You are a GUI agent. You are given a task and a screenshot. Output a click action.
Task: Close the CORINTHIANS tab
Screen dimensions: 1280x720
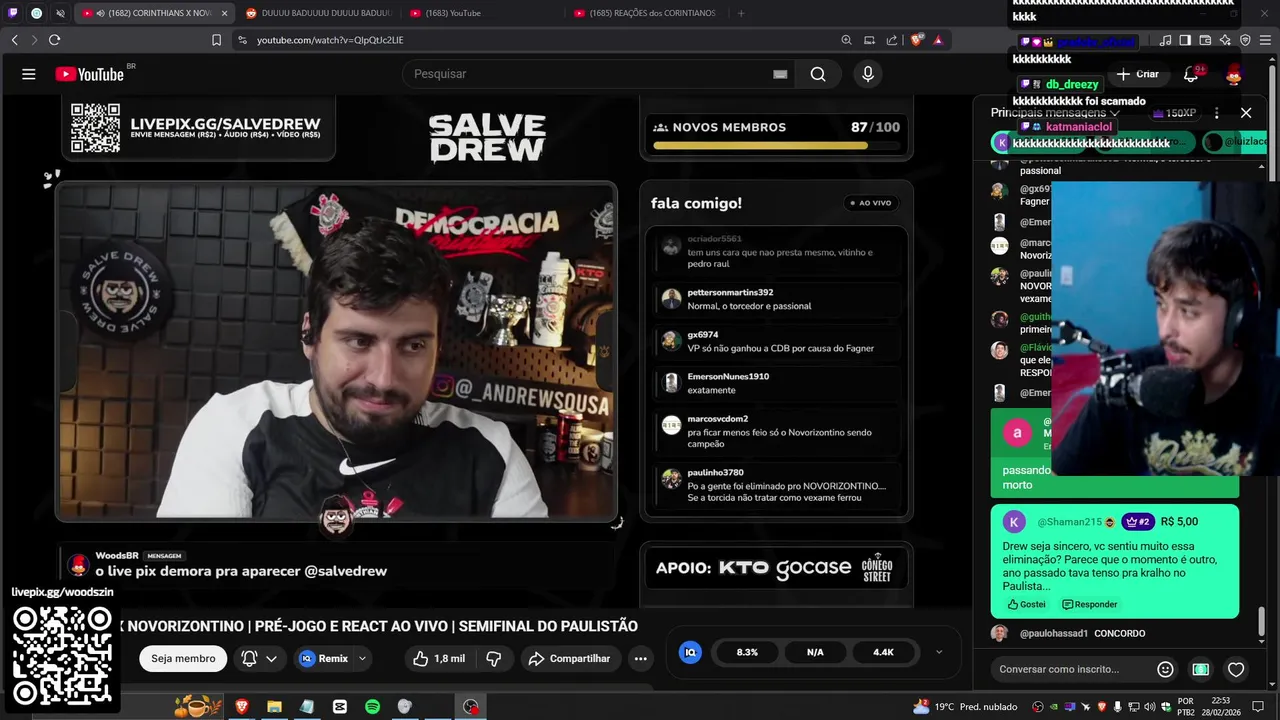(224, 13)
